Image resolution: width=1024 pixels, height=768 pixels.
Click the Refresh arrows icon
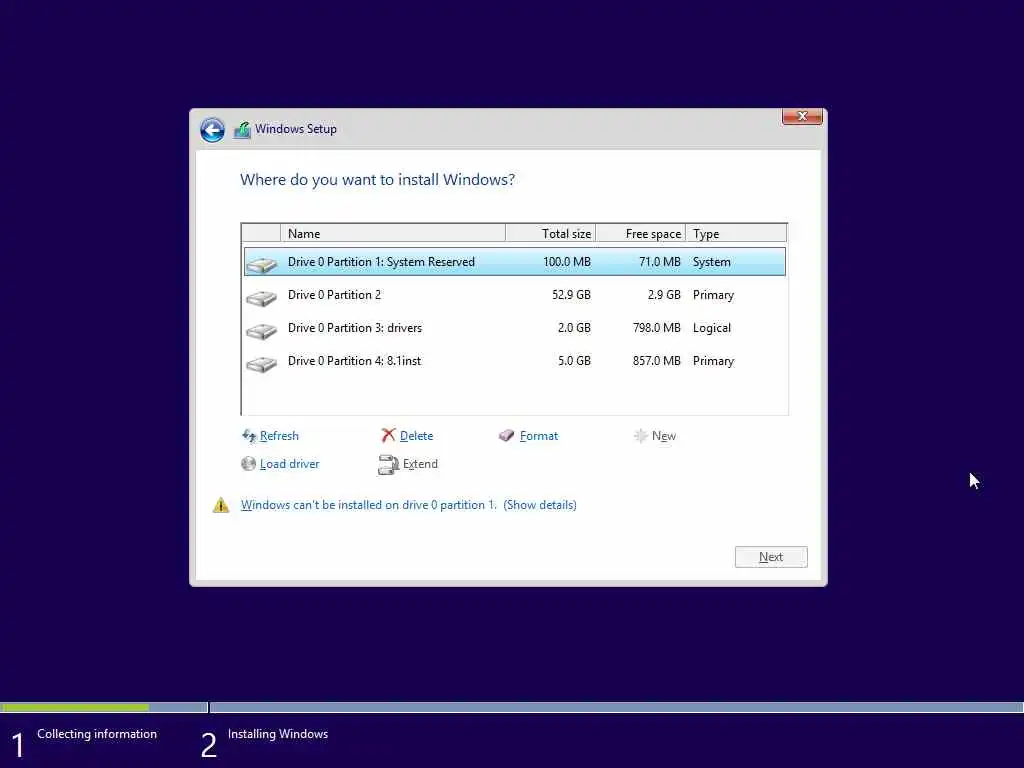249,436
